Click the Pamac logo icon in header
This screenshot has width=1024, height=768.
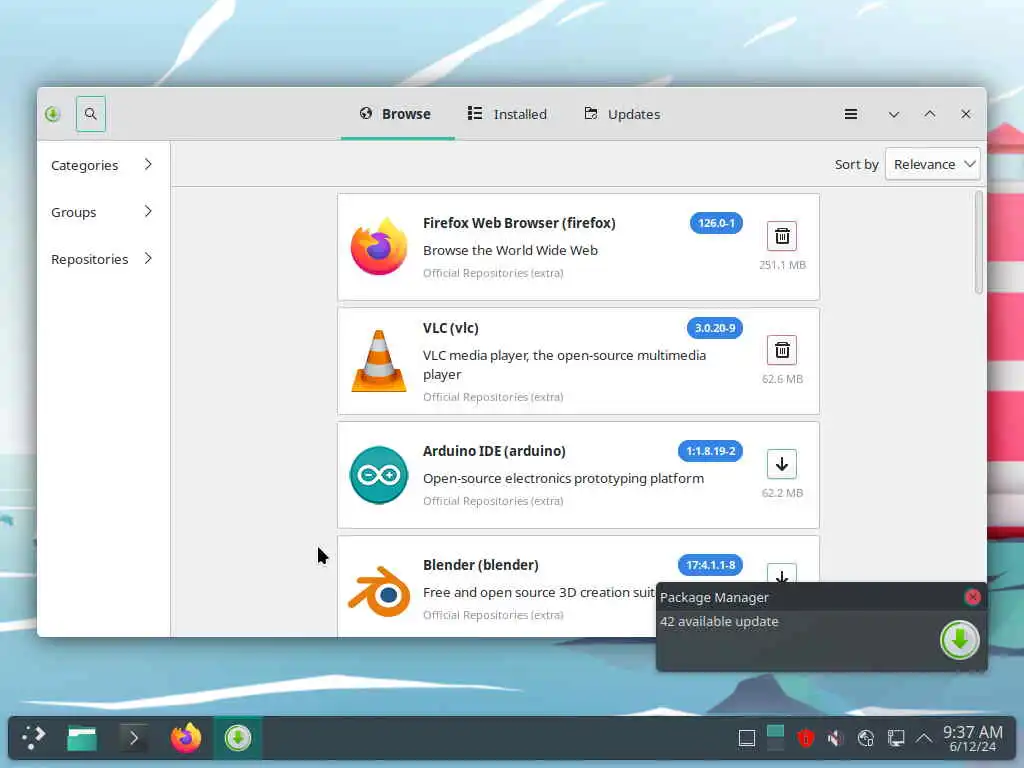tap(53, 114)
